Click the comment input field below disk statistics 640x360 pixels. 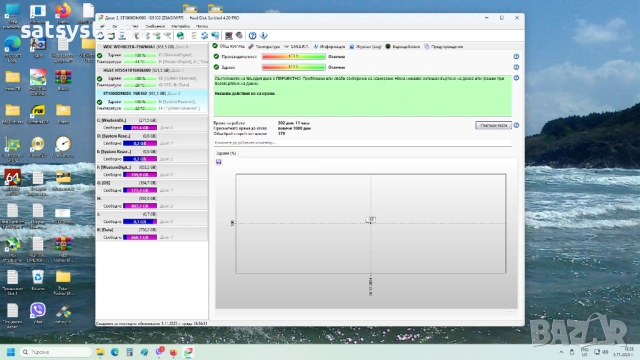(x=362, y=143)
